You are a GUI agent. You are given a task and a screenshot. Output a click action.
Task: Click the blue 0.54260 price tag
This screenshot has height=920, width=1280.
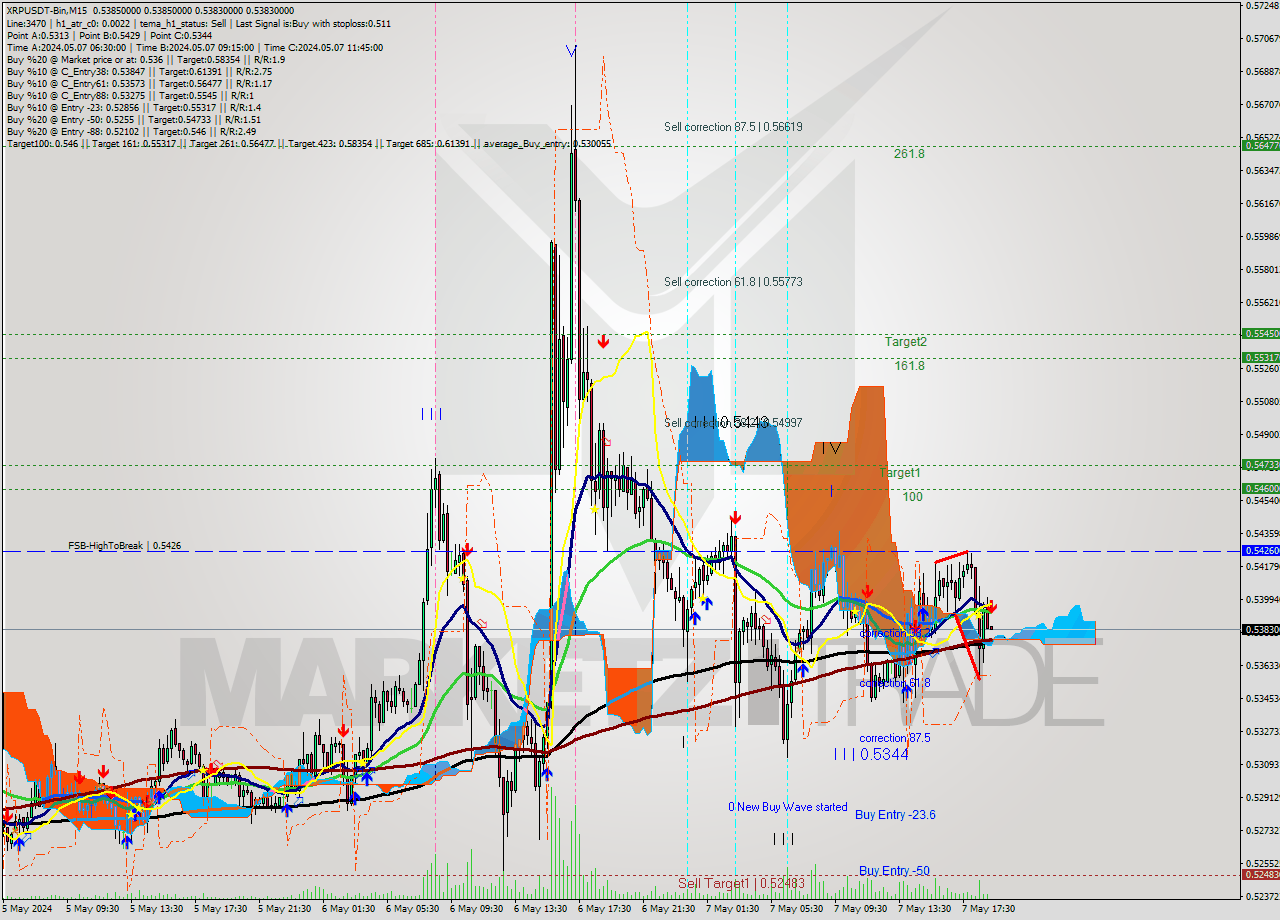click(1260, 551)
